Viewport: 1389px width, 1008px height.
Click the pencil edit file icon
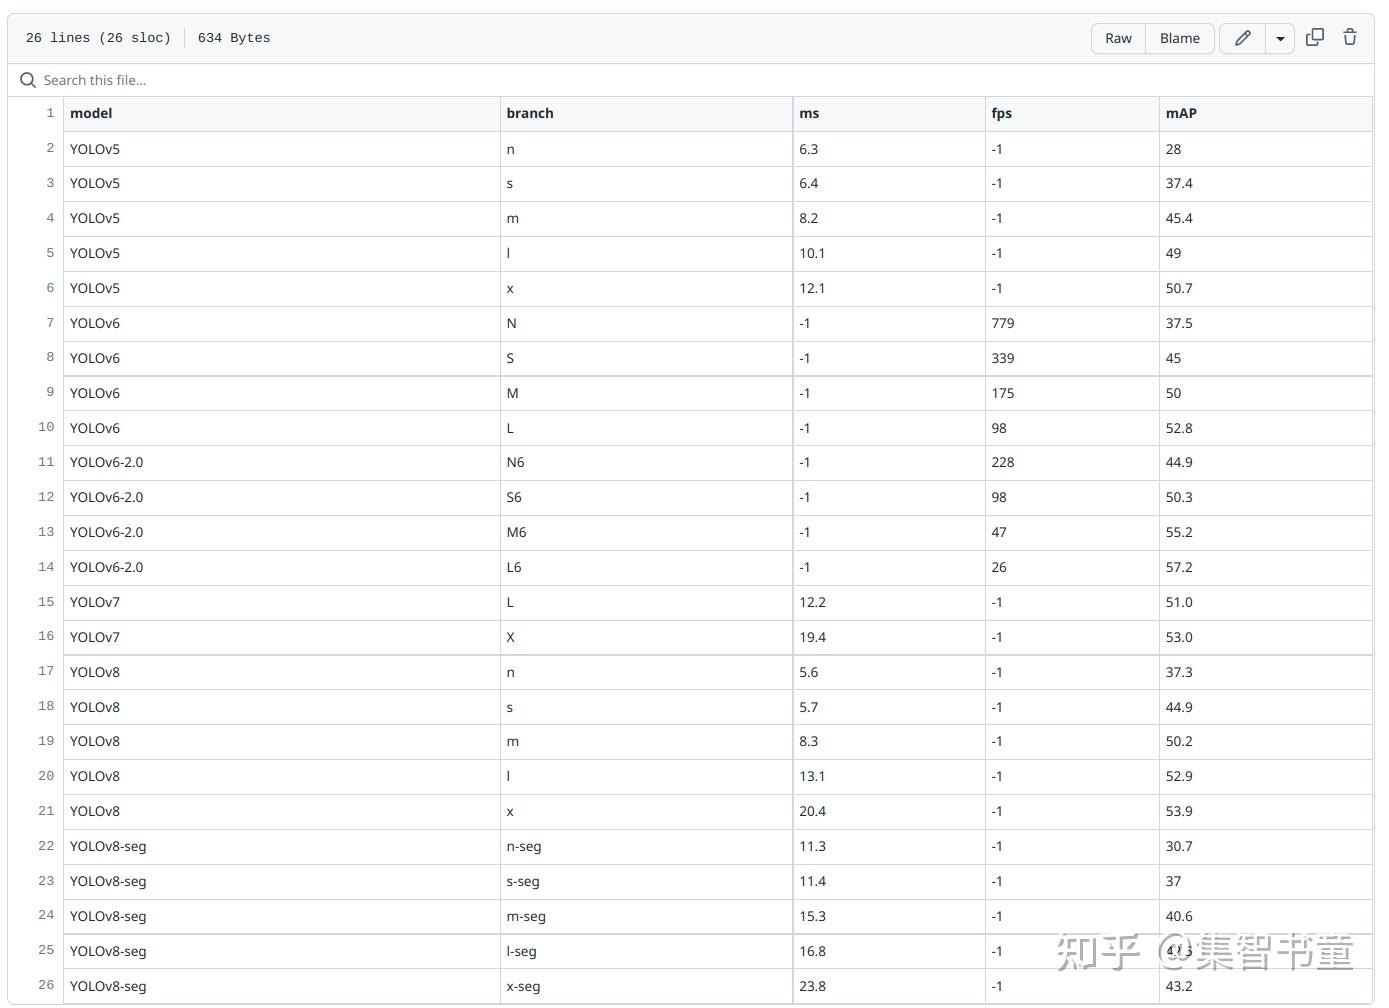click(x=1242, y=38)
